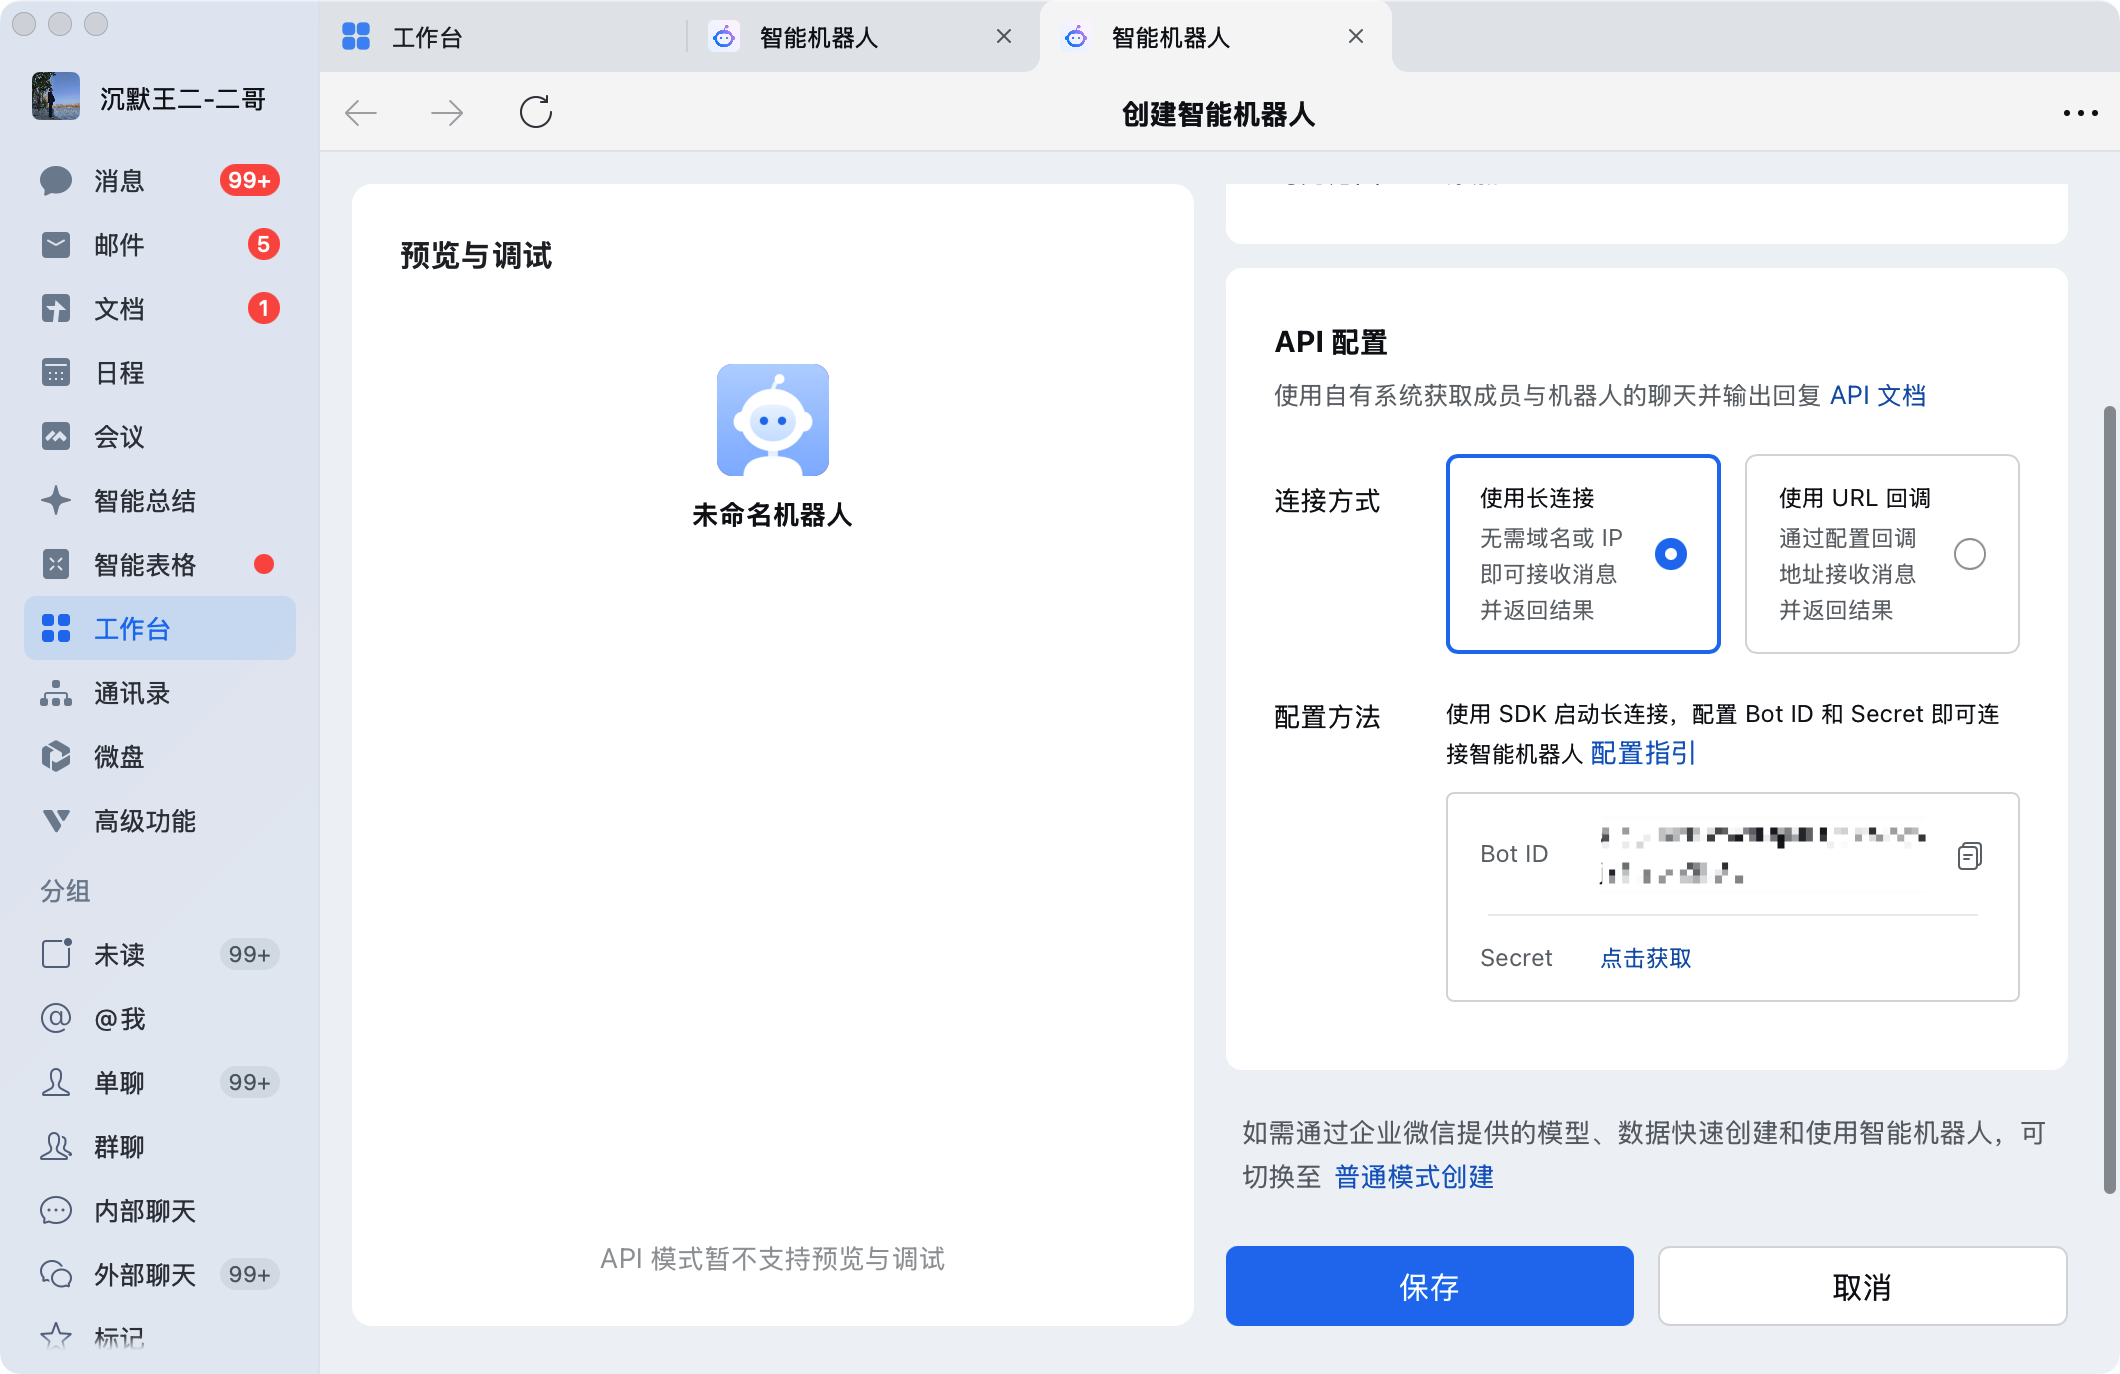Open 消息 from the sidebar
Image resolution: width=2120 pixels, height=1374 pixels.
(x=120, y=181)
